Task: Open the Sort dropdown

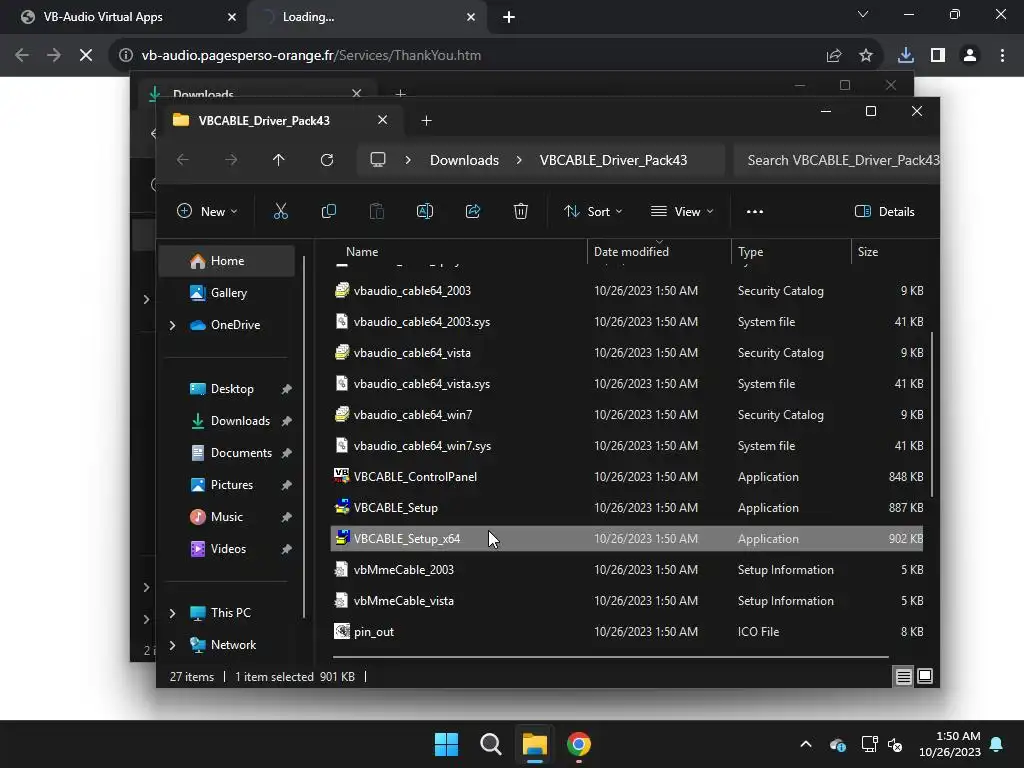Action: tap(593, 211)
